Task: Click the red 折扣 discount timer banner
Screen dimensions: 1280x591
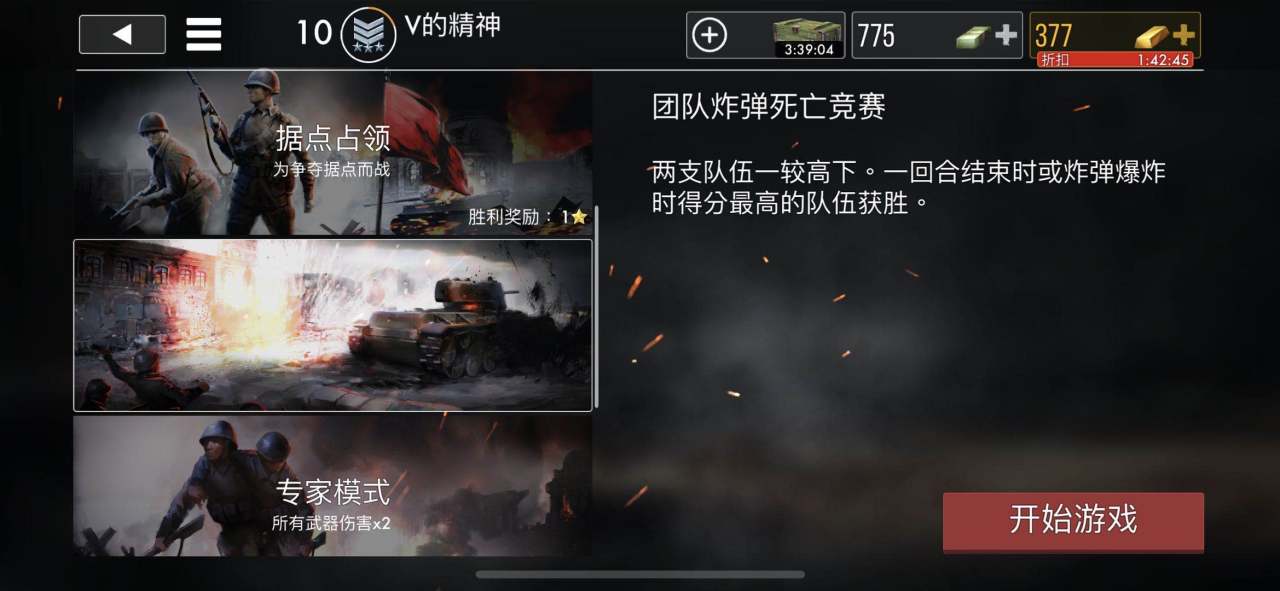Action: tap(1115, 60)
